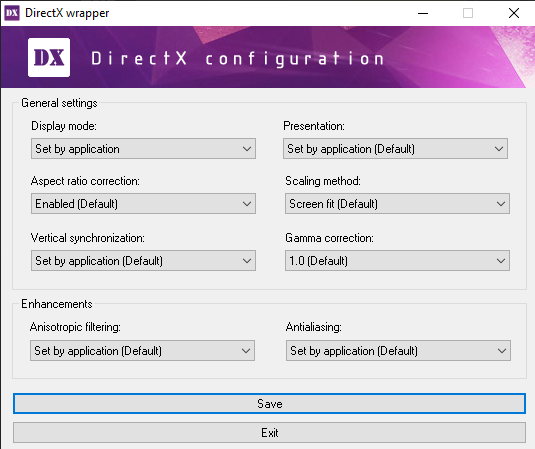Expand the Antialiasing combo box
The image size is (535, 449).
[398, 350]
